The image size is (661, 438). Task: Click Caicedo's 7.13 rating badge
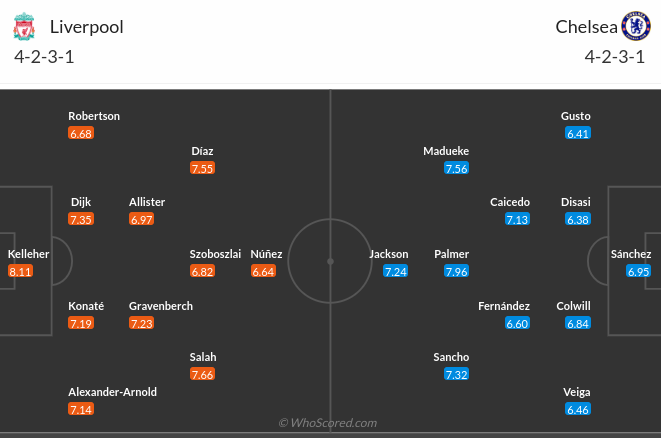[x=517, y=219]
